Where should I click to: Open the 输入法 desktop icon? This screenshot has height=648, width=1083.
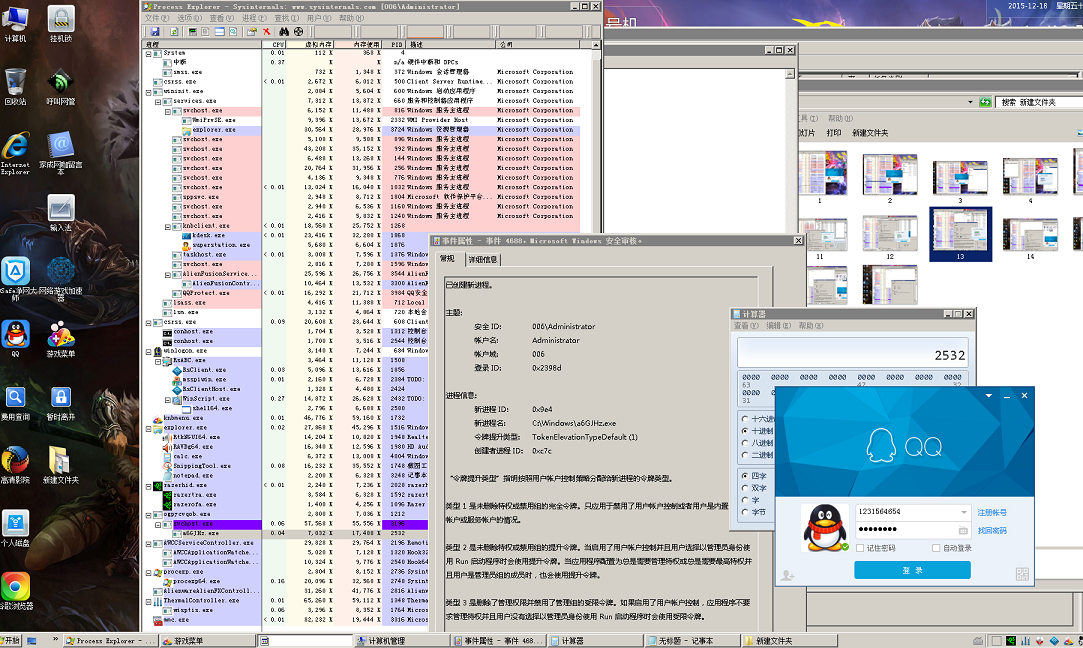pyautogui.click(x=61, y=212)
